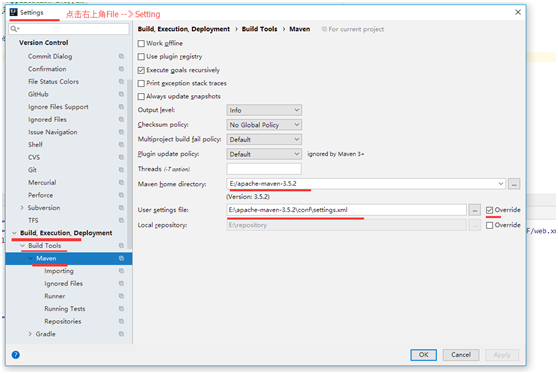This screenshot has width=558, height=374.
Task: Click Cancel button
Action: click(461, 355)
